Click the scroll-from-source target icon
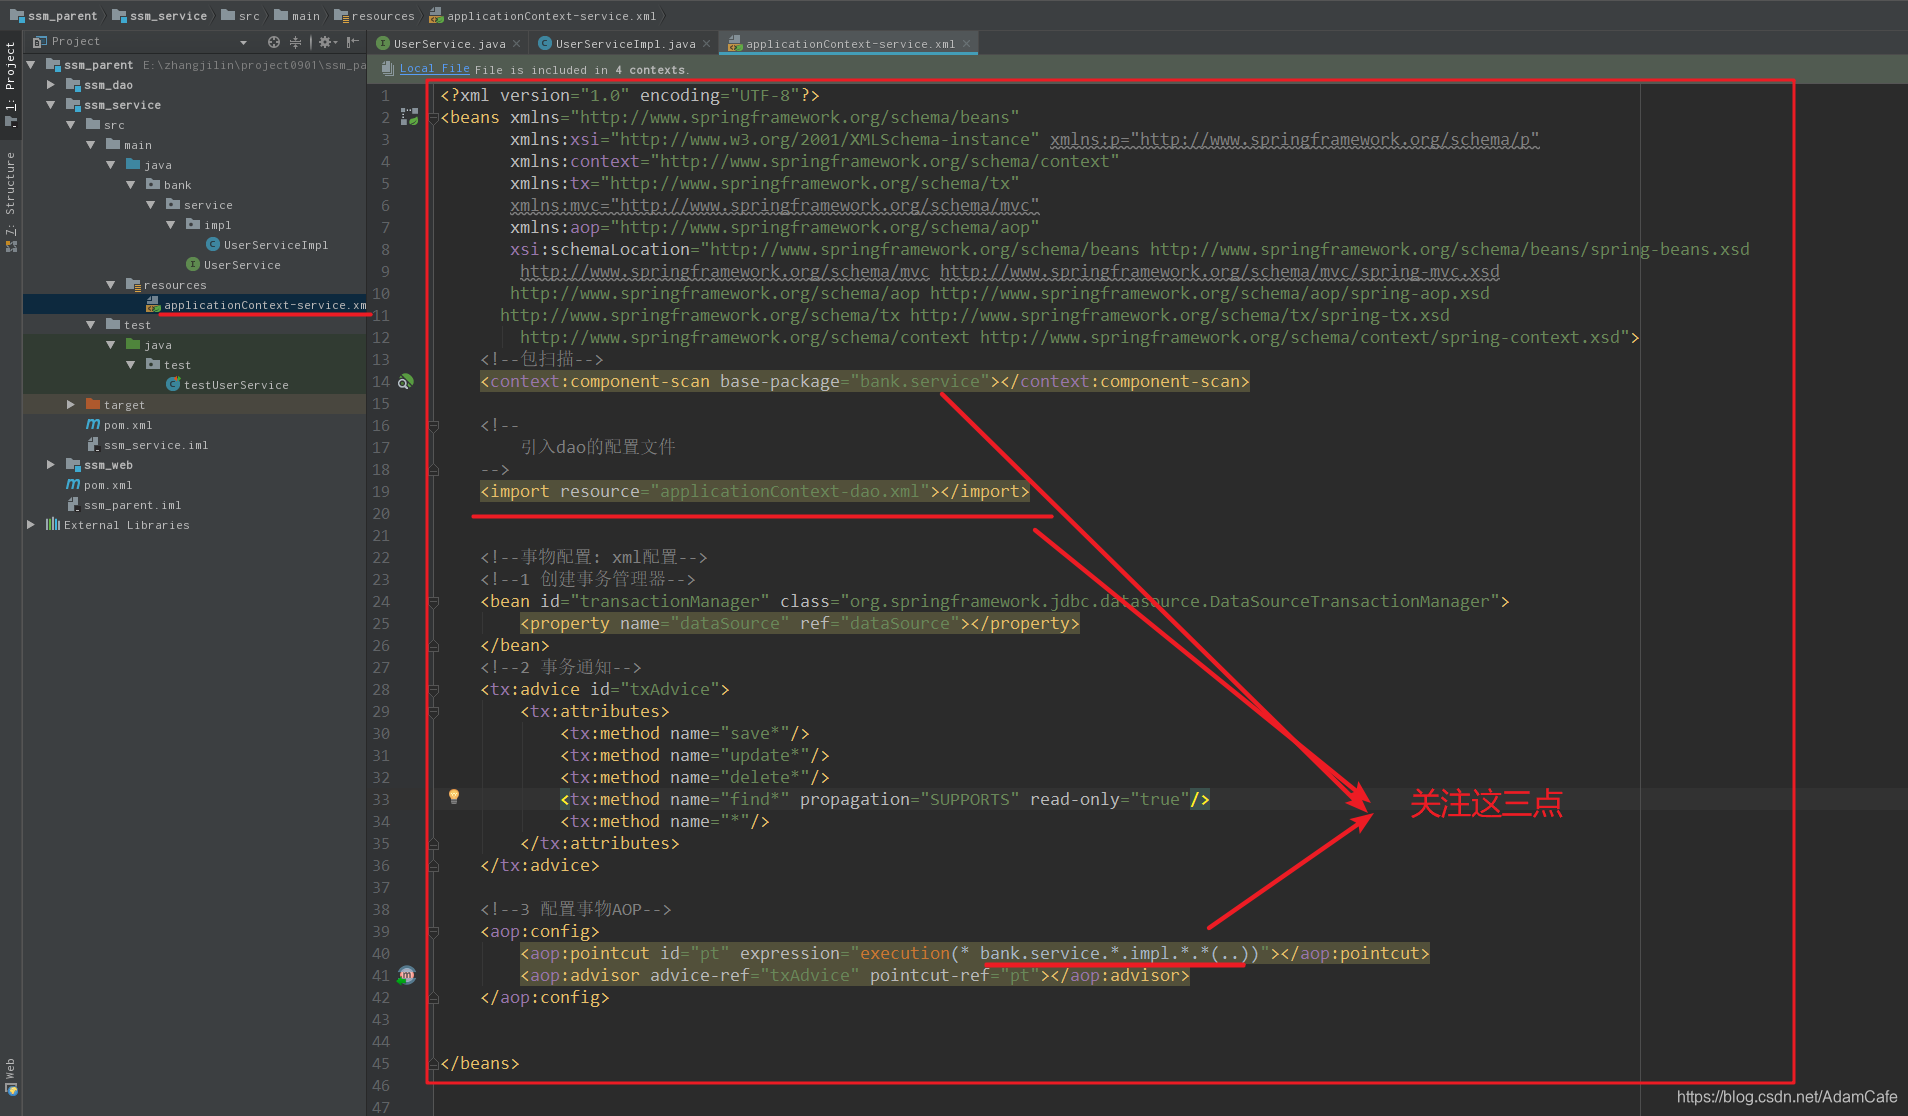The image size is (1908, 1116). (274, 42)
